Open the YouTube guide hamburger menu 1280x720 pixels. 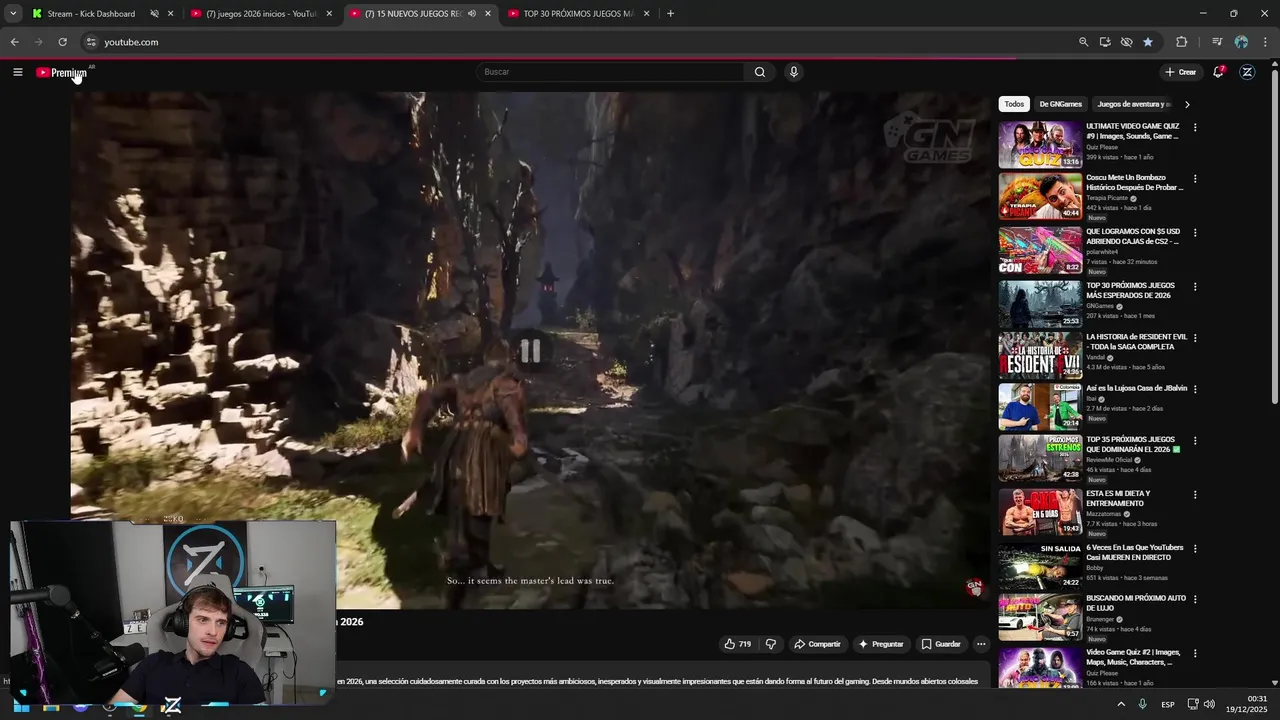17,72
